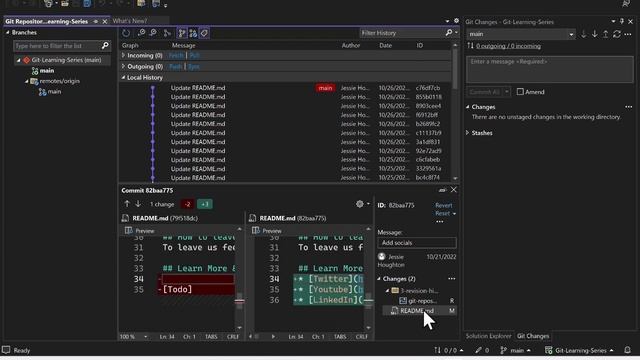
Task: Open the ellipsis menu beside the Sync icon
Action: (628, 34)
